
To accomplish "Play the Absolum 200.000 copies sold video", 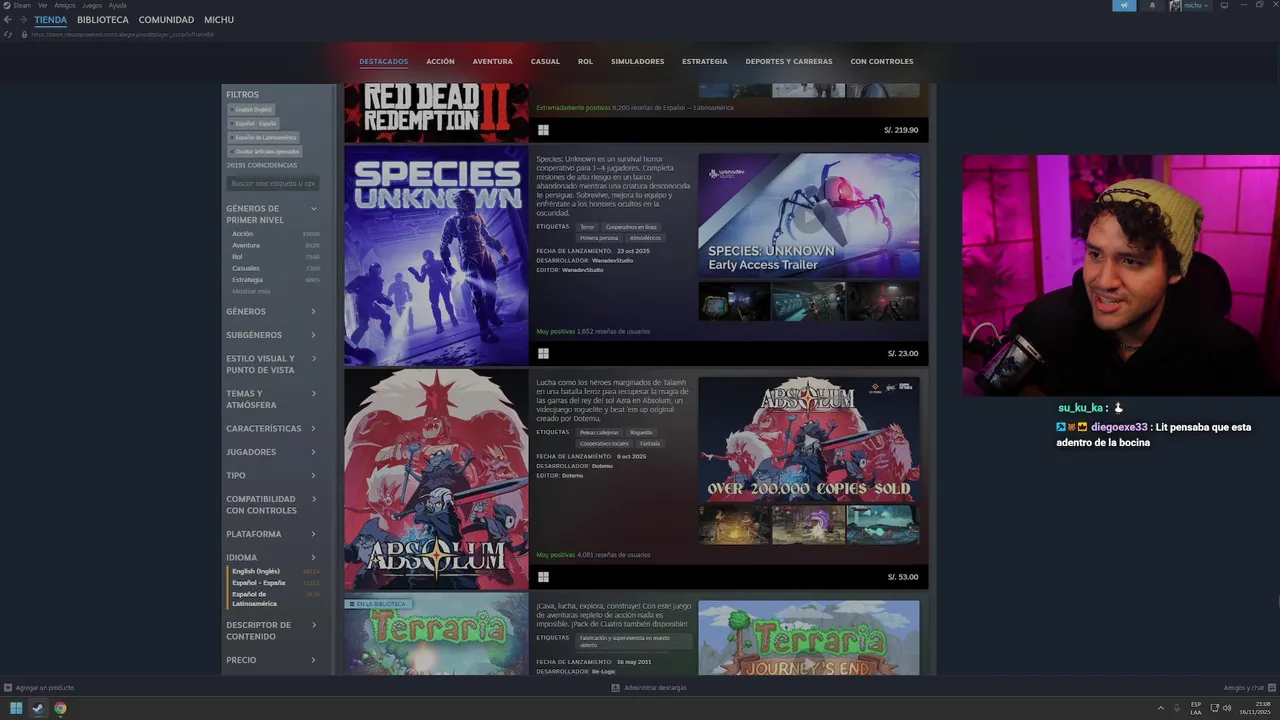I will pos(808,439).
